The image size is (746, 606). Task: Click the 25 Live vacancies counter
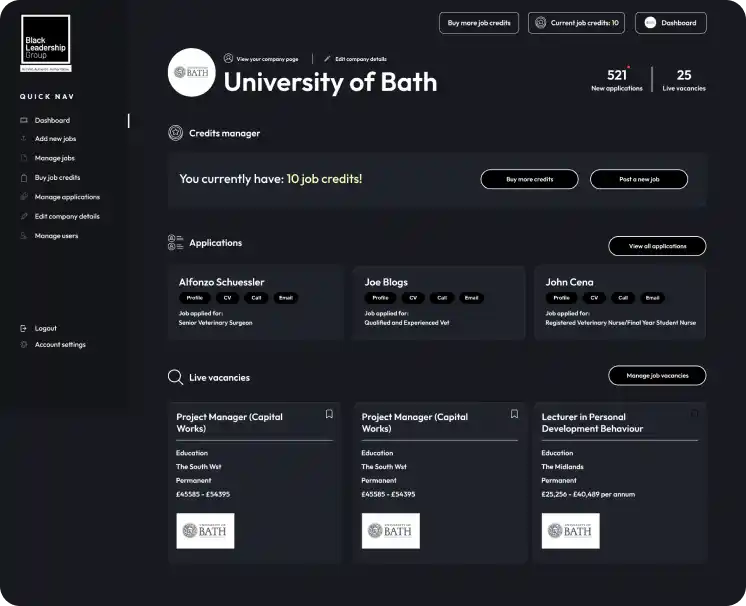pyautogui.click(x=684, y=79)
